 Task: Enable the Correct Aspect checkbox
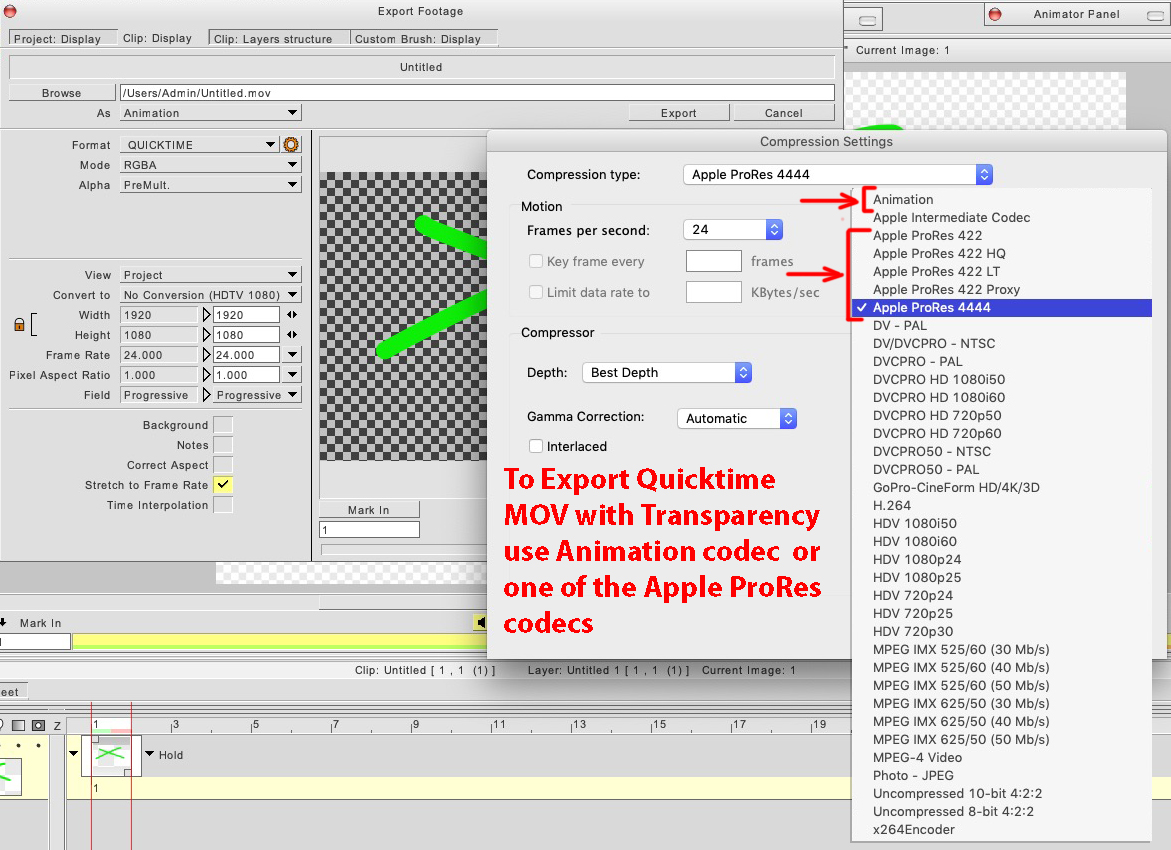(x=223, y=465)
